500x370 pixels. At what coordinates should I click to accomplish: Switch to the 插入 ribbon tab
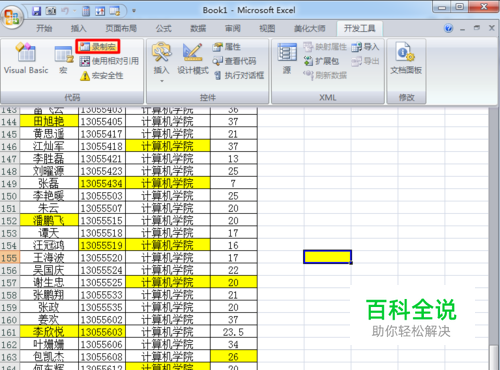tap(79, 28)
